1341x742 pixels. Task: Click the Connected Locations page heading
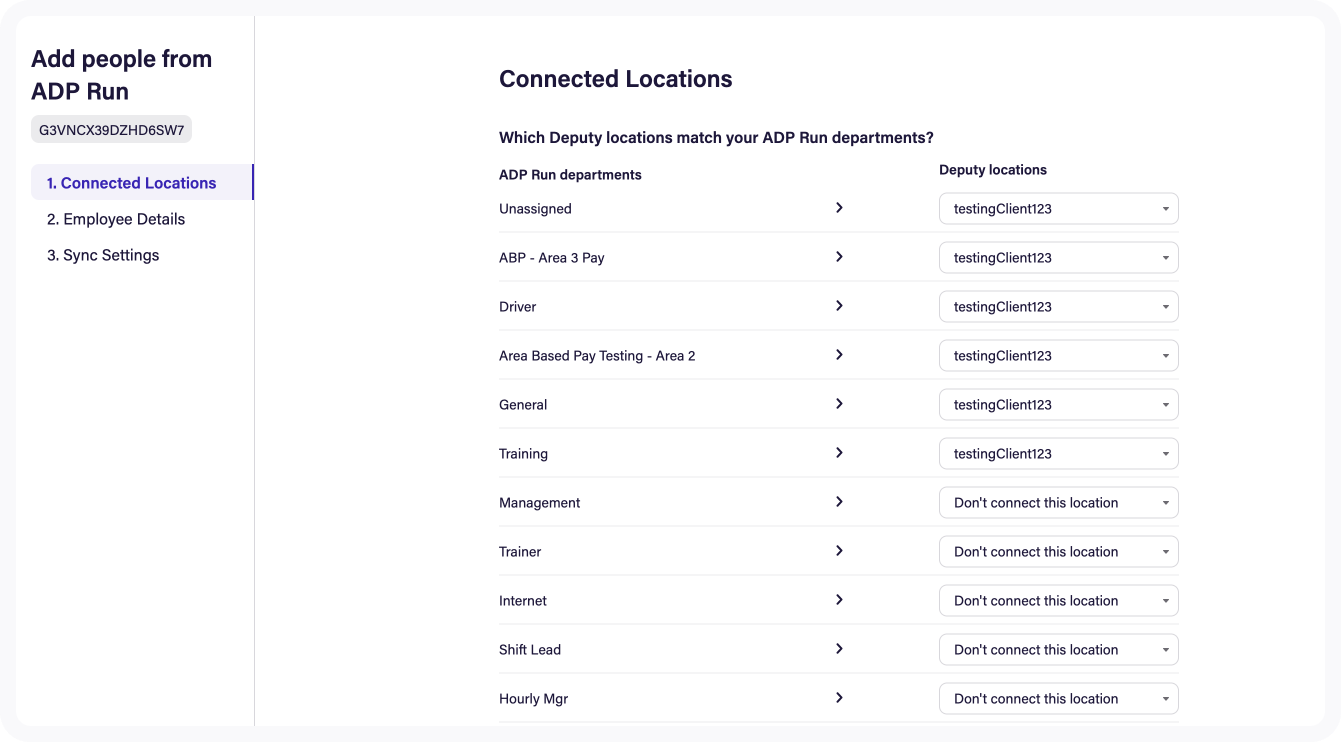coord(616,79)
